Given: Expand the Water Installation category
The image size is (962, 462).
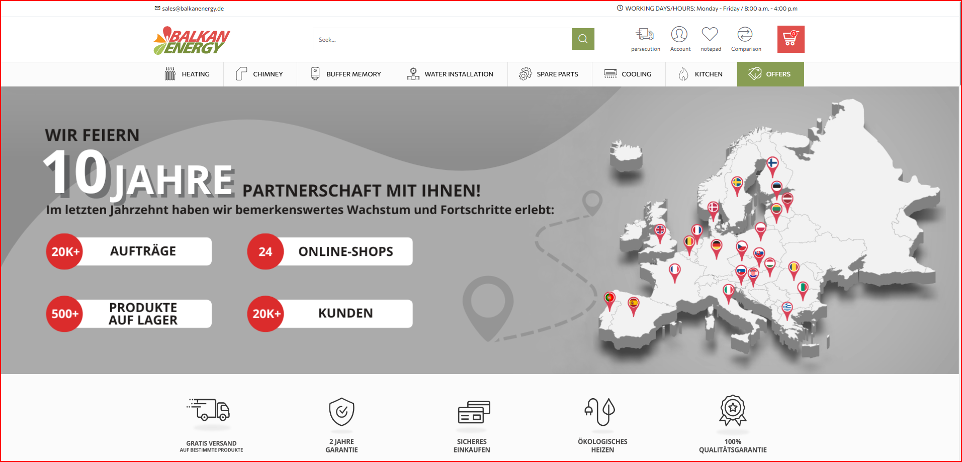Looking at the screenshot, I should coord(450,74).
